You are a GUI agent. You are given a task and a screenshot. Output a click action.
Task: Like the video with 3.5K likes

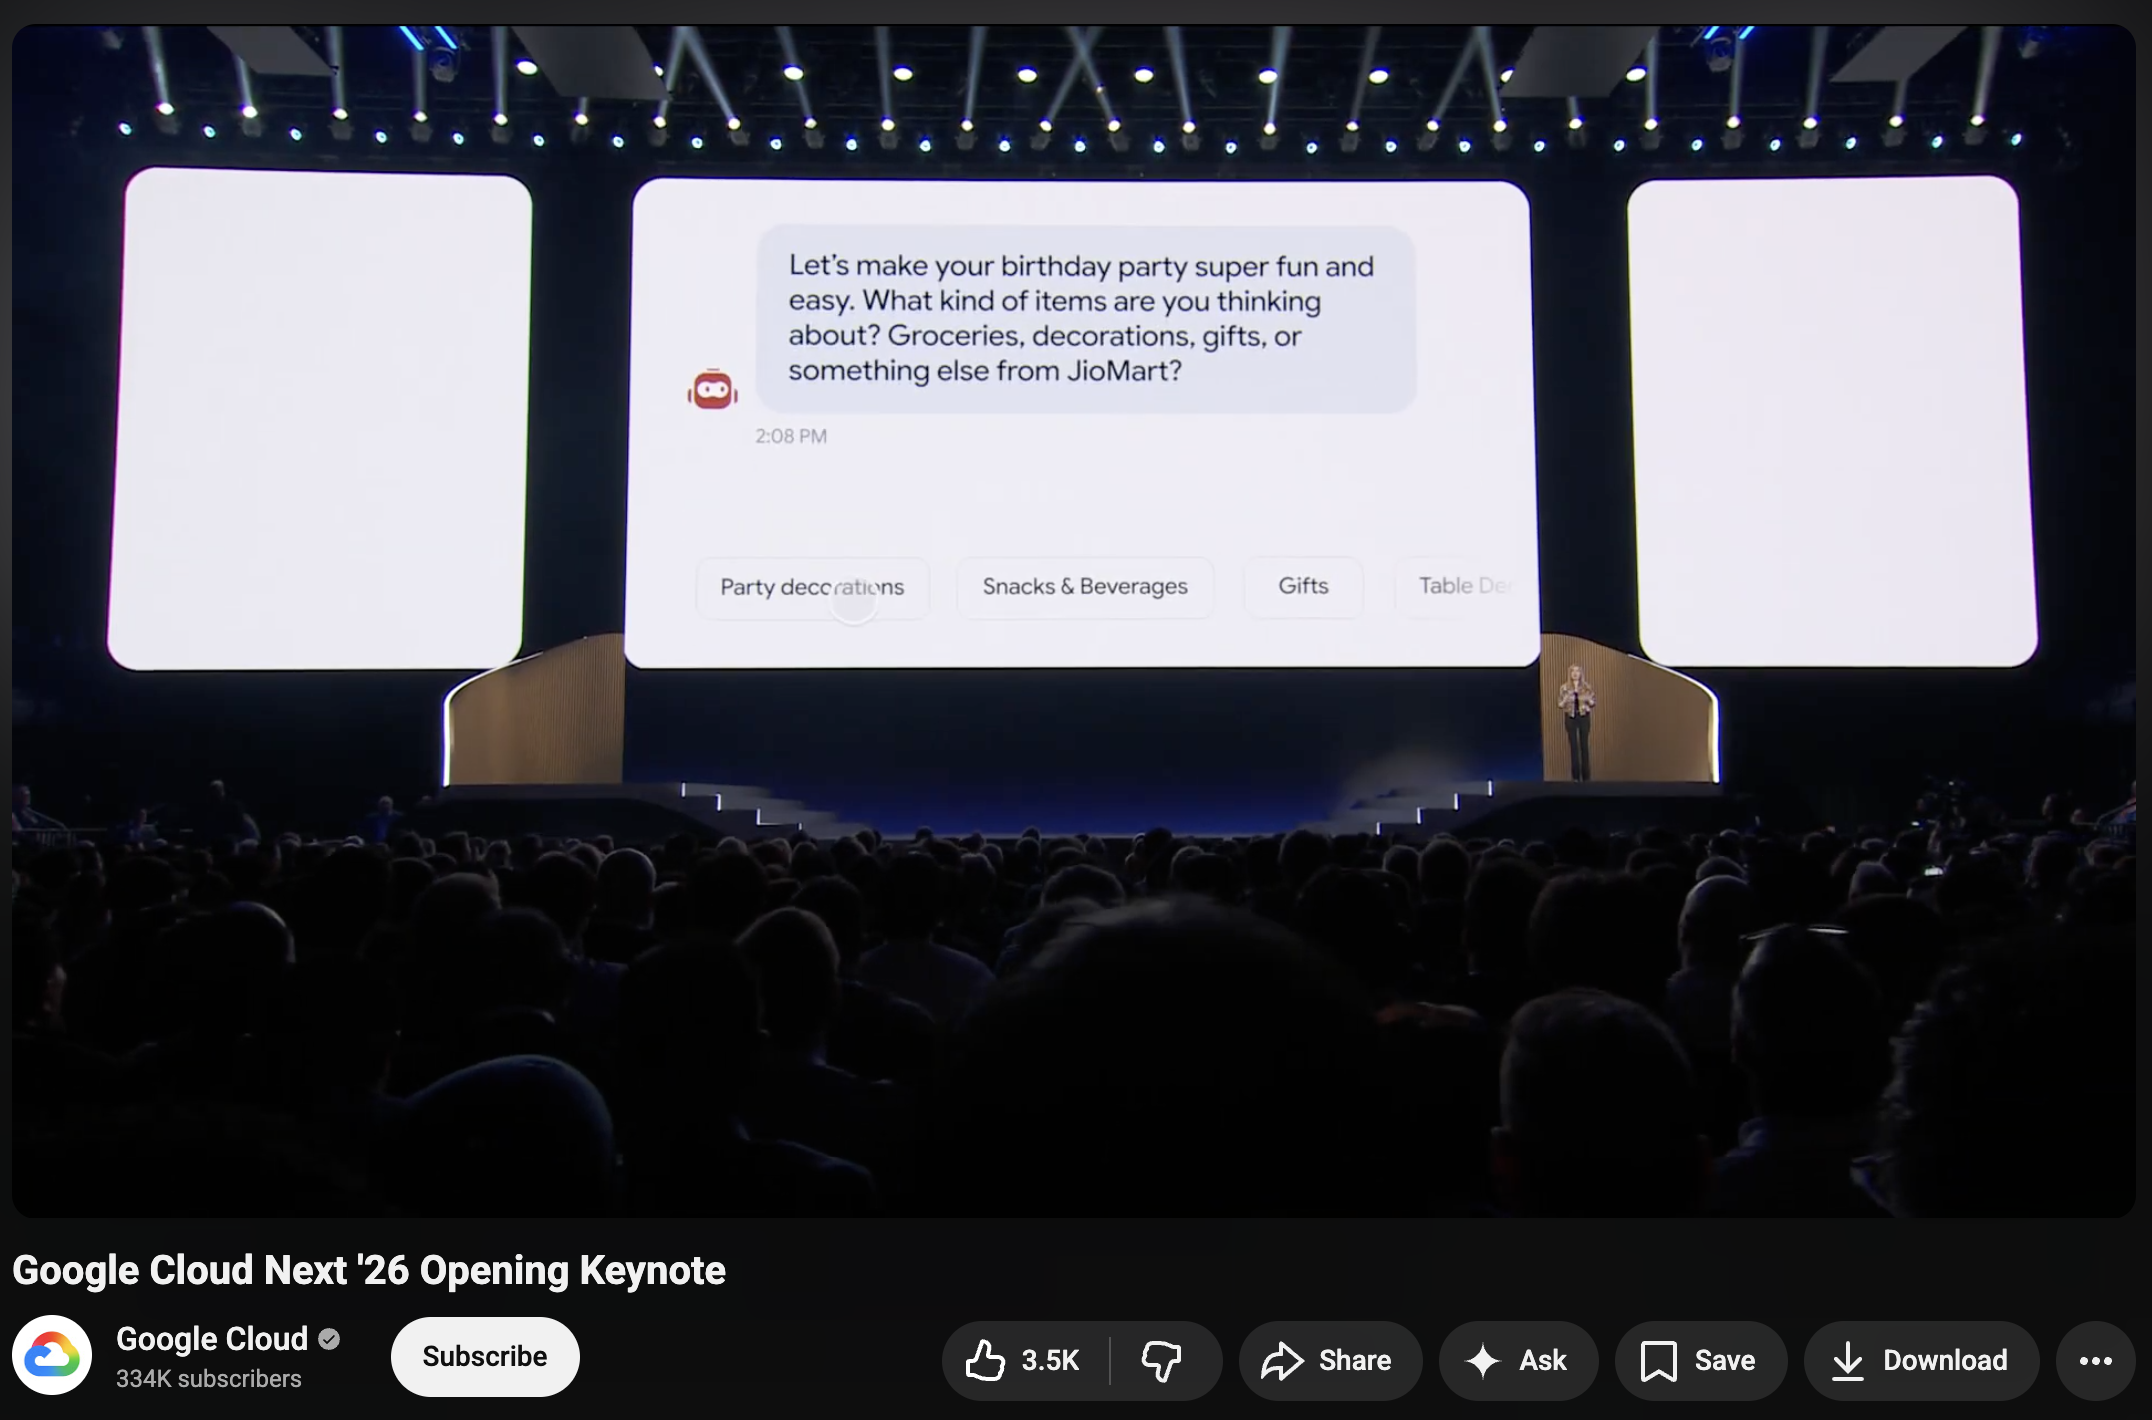click(x=1025, y=1361)
